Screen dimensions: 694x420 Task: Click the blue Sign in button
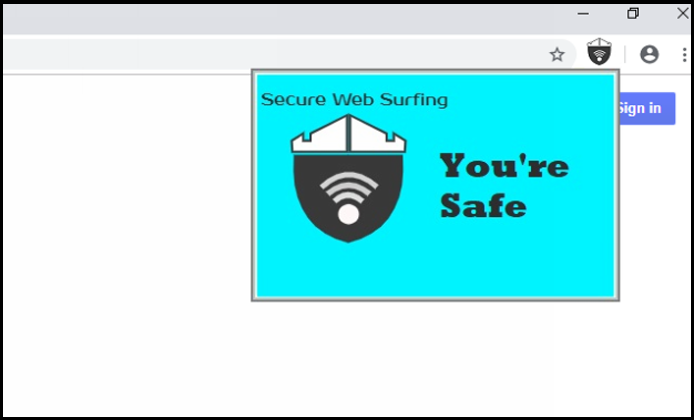coord(647,108)
